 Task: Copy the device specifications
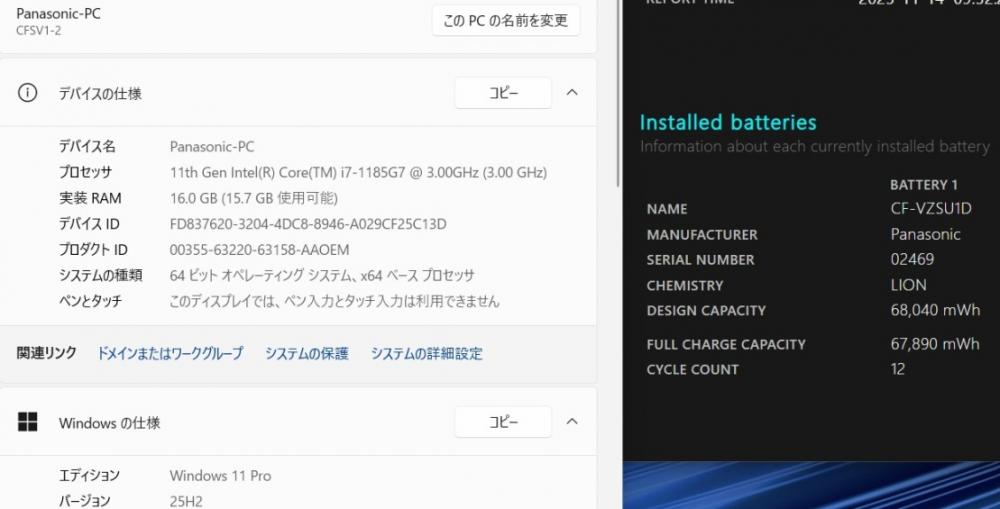503,93
